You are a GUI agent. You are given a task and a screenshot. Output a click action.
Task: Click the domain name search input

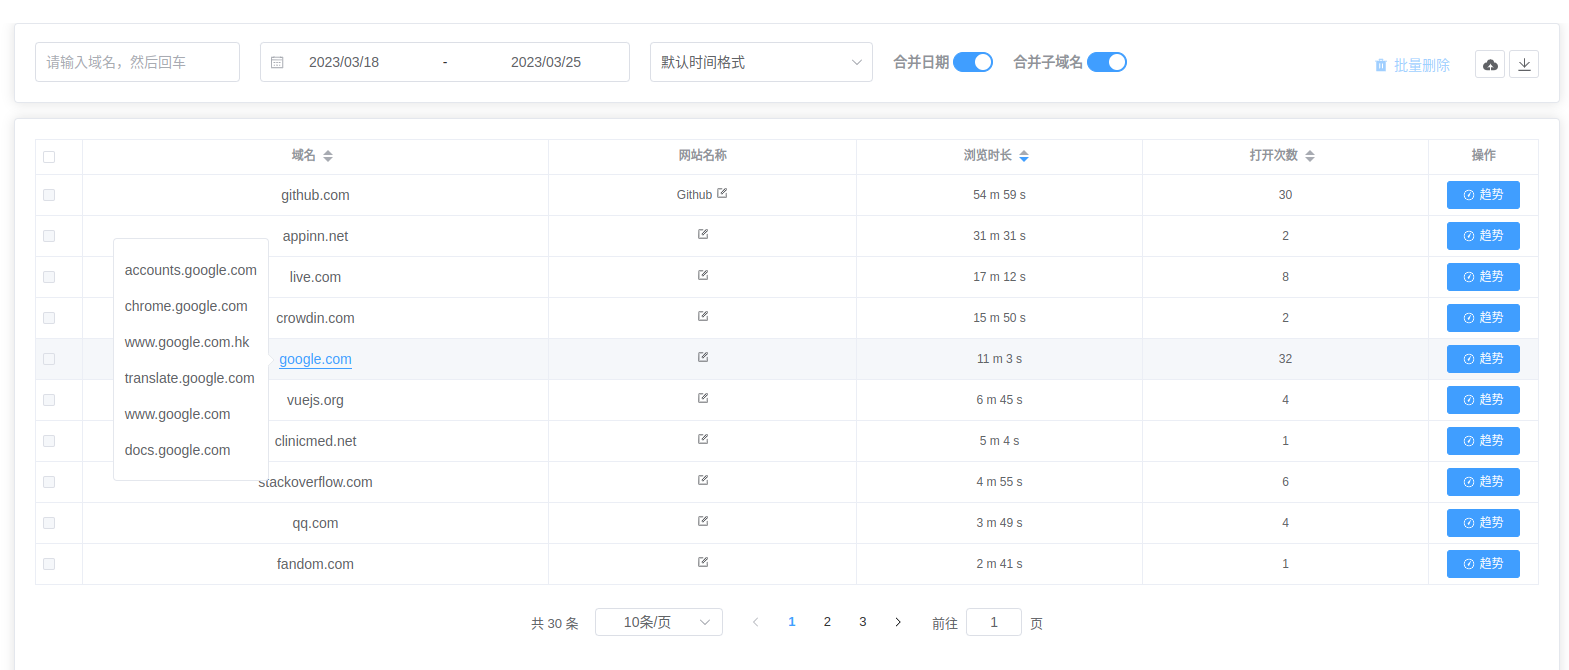[x=137, y=62]
